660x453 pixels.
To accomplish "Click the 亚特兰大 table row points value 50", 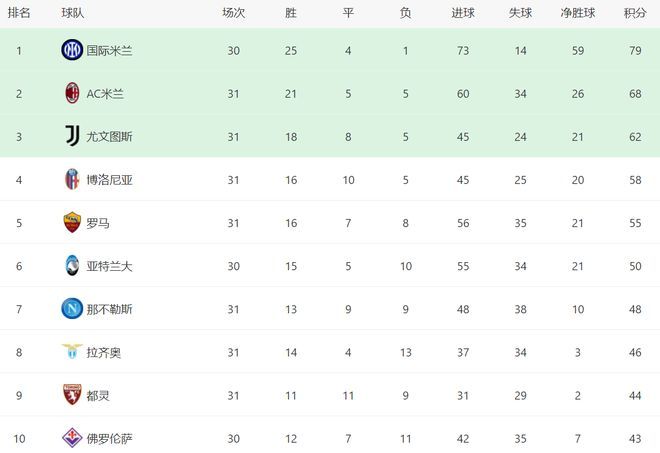I will (635, 266).
